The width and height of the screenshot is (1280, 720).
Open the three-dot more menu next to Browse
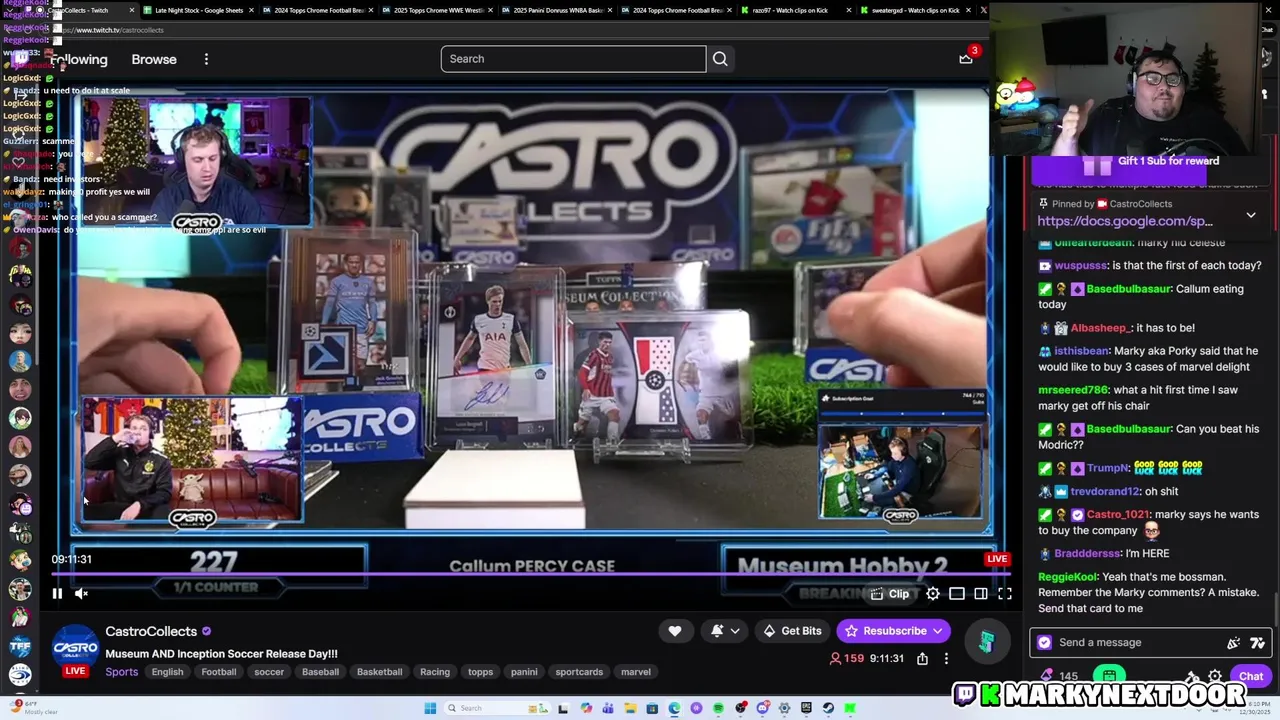coord(206,59)
